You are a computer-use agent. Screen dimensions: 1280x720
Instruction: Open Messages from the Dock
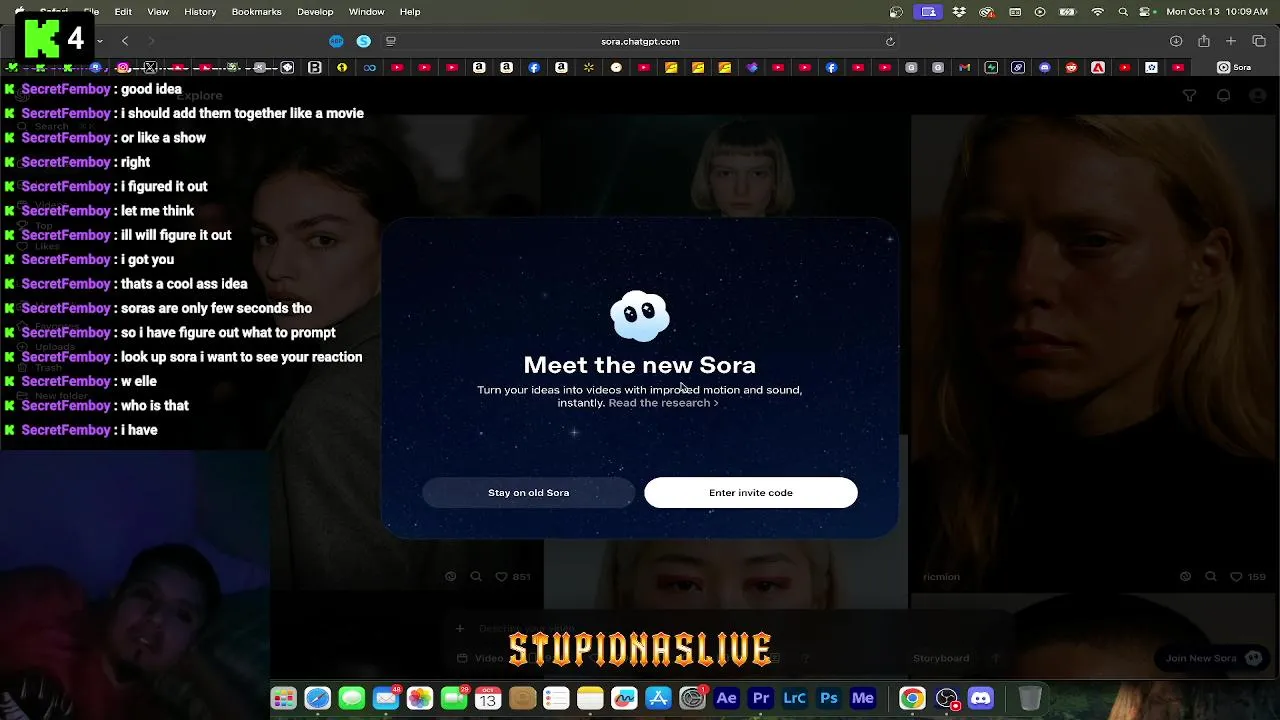coord(352,698)
